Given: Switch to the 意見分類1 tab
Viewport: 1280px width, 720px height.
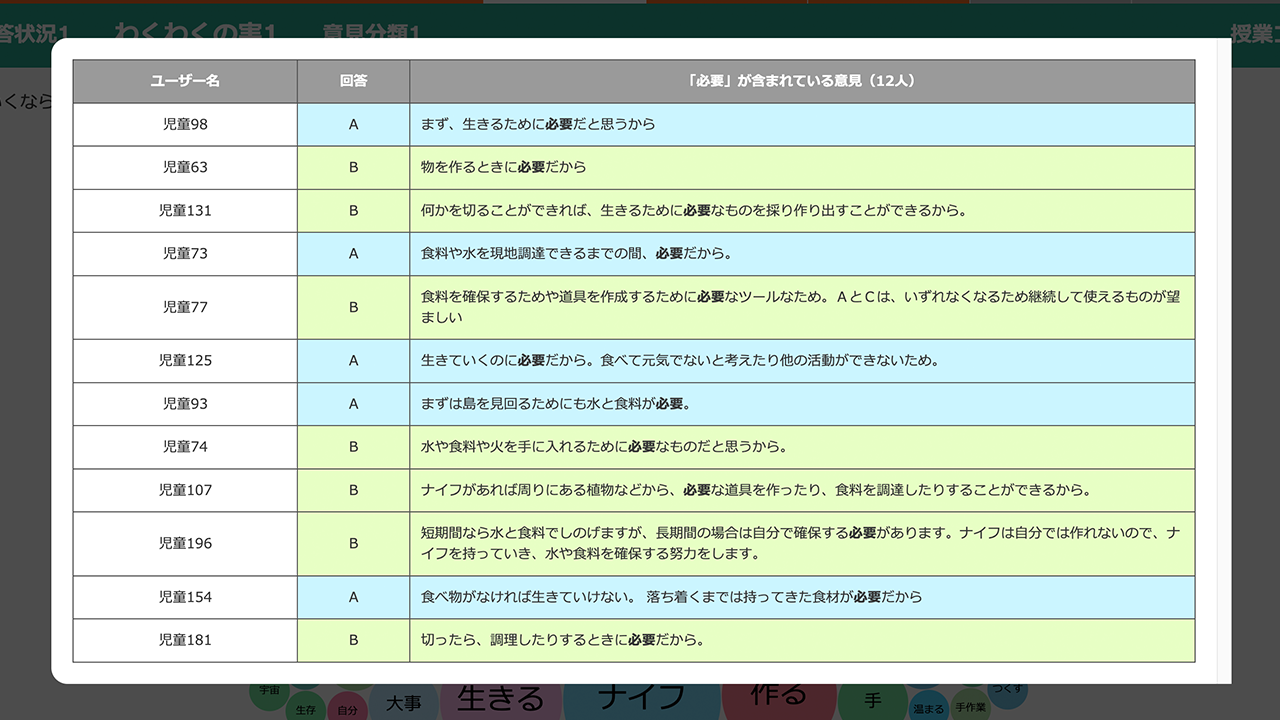Looking at the screenshot, I should pyautogui.click(x=371, y=33).
